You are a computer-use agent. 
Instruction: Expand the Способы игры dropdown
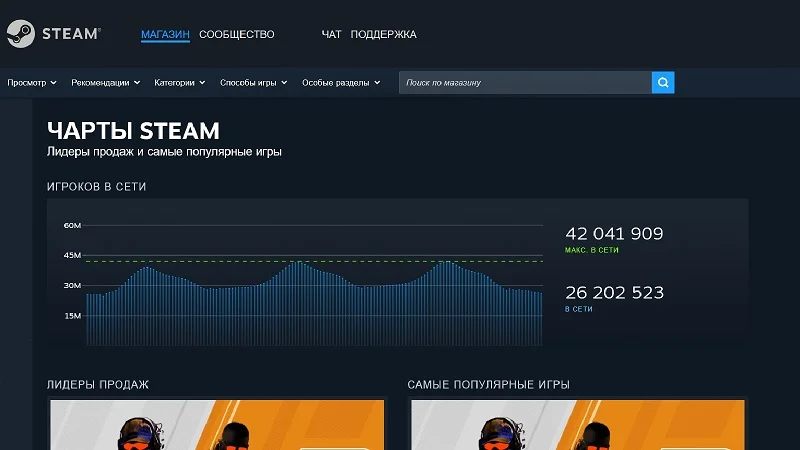(x=253, y=83)
